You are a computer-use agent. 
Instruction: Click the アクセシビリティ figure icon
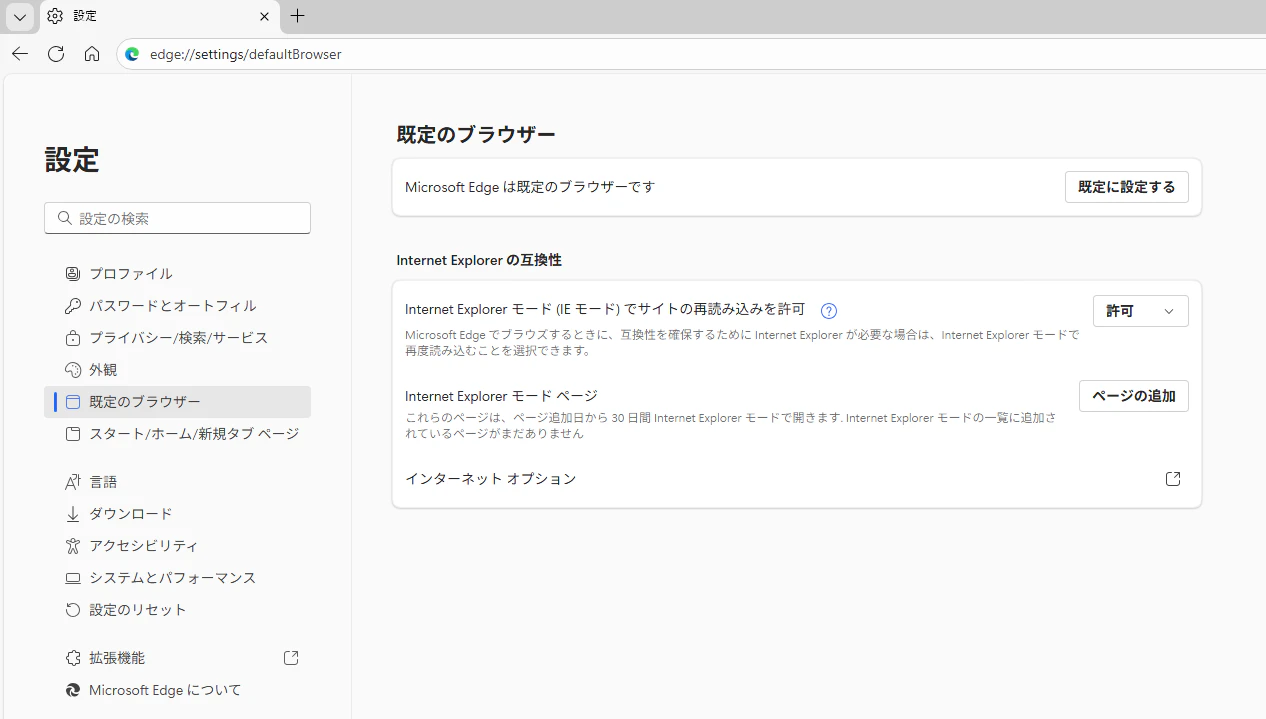coord(72,545)
